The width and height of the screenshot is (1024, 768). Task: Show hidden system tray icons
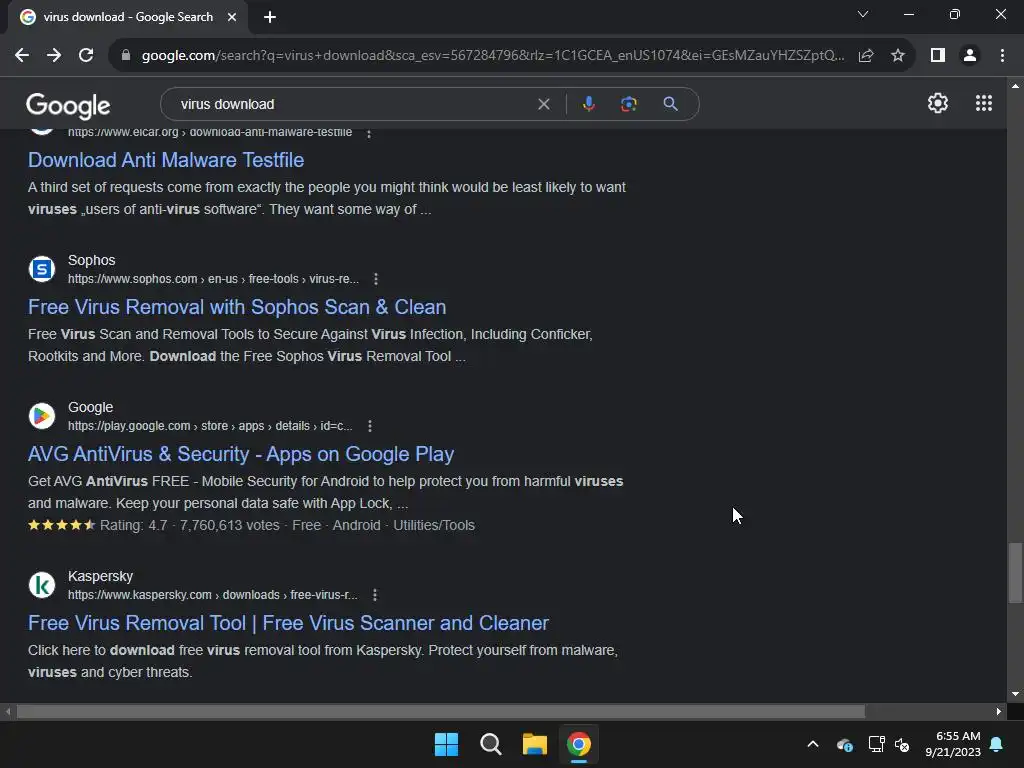coord(813,744)
